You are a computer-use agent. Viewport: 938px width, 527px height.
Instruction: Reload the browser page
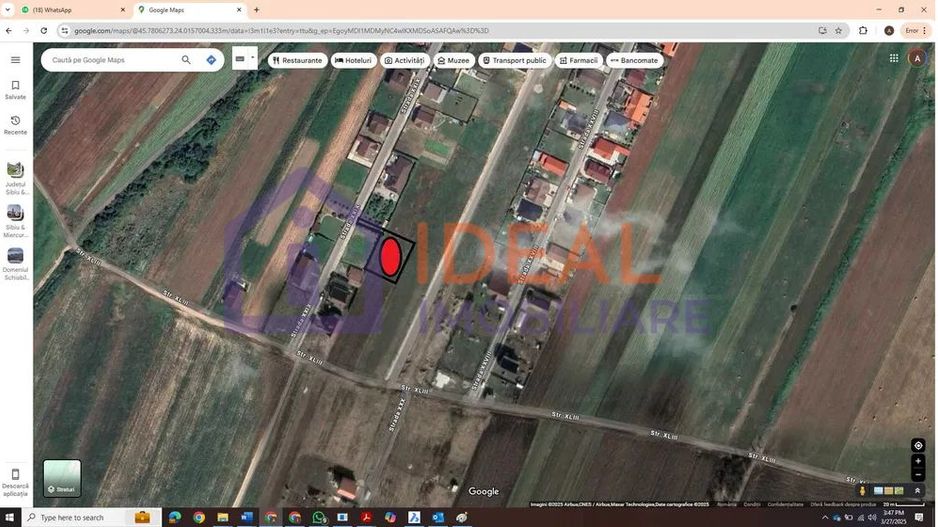(x=44, y=31)
